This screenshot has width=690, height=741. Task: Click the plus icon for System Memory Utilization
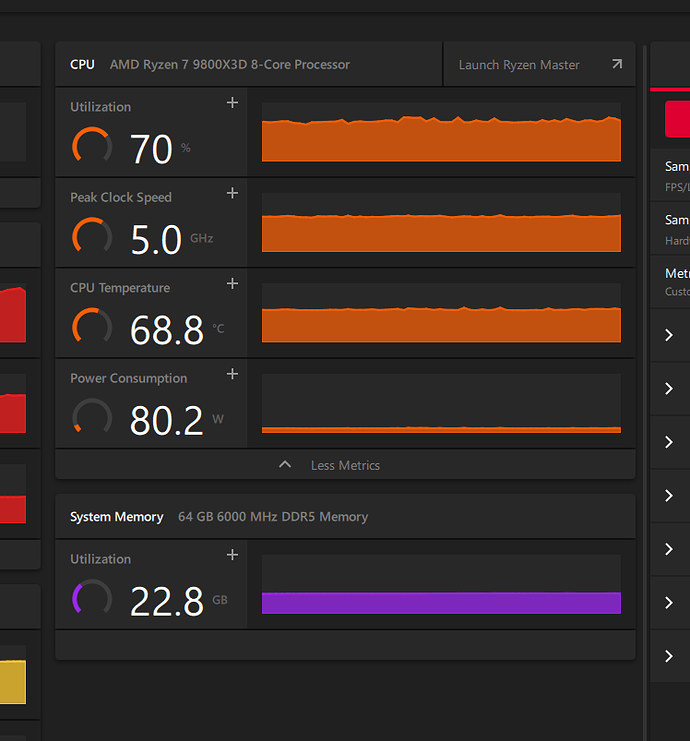pyautogui.click(x=232, y=555)
